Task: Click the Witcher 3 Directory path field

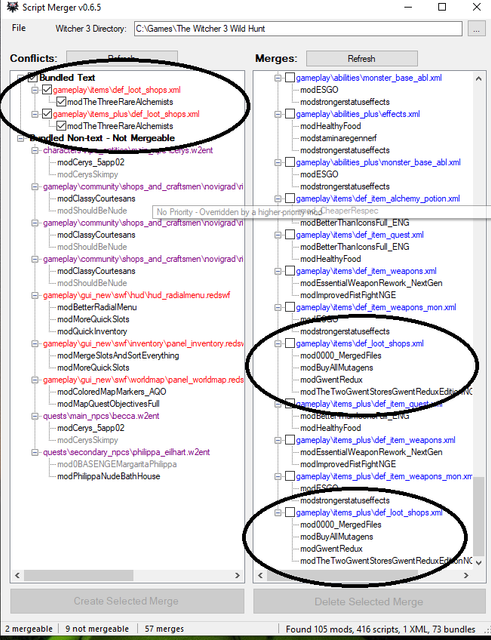Action: (298, 29)
